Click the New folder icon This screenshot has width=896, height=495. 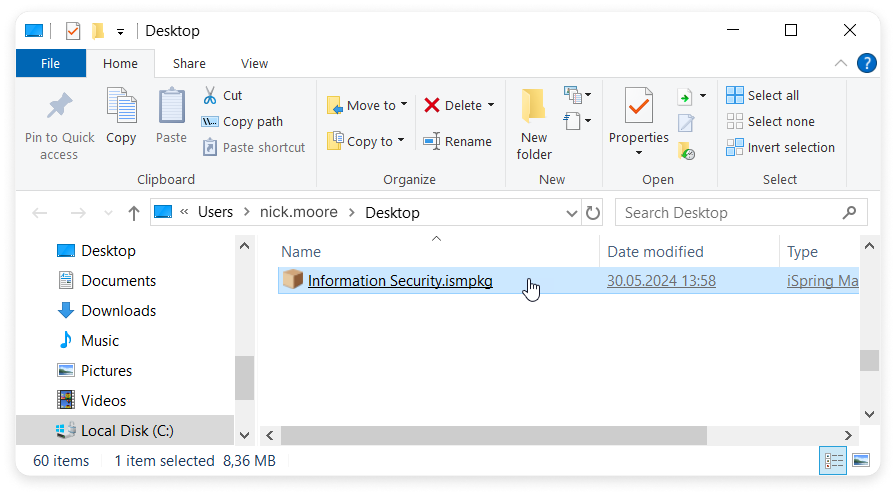[x=534, y=105]
